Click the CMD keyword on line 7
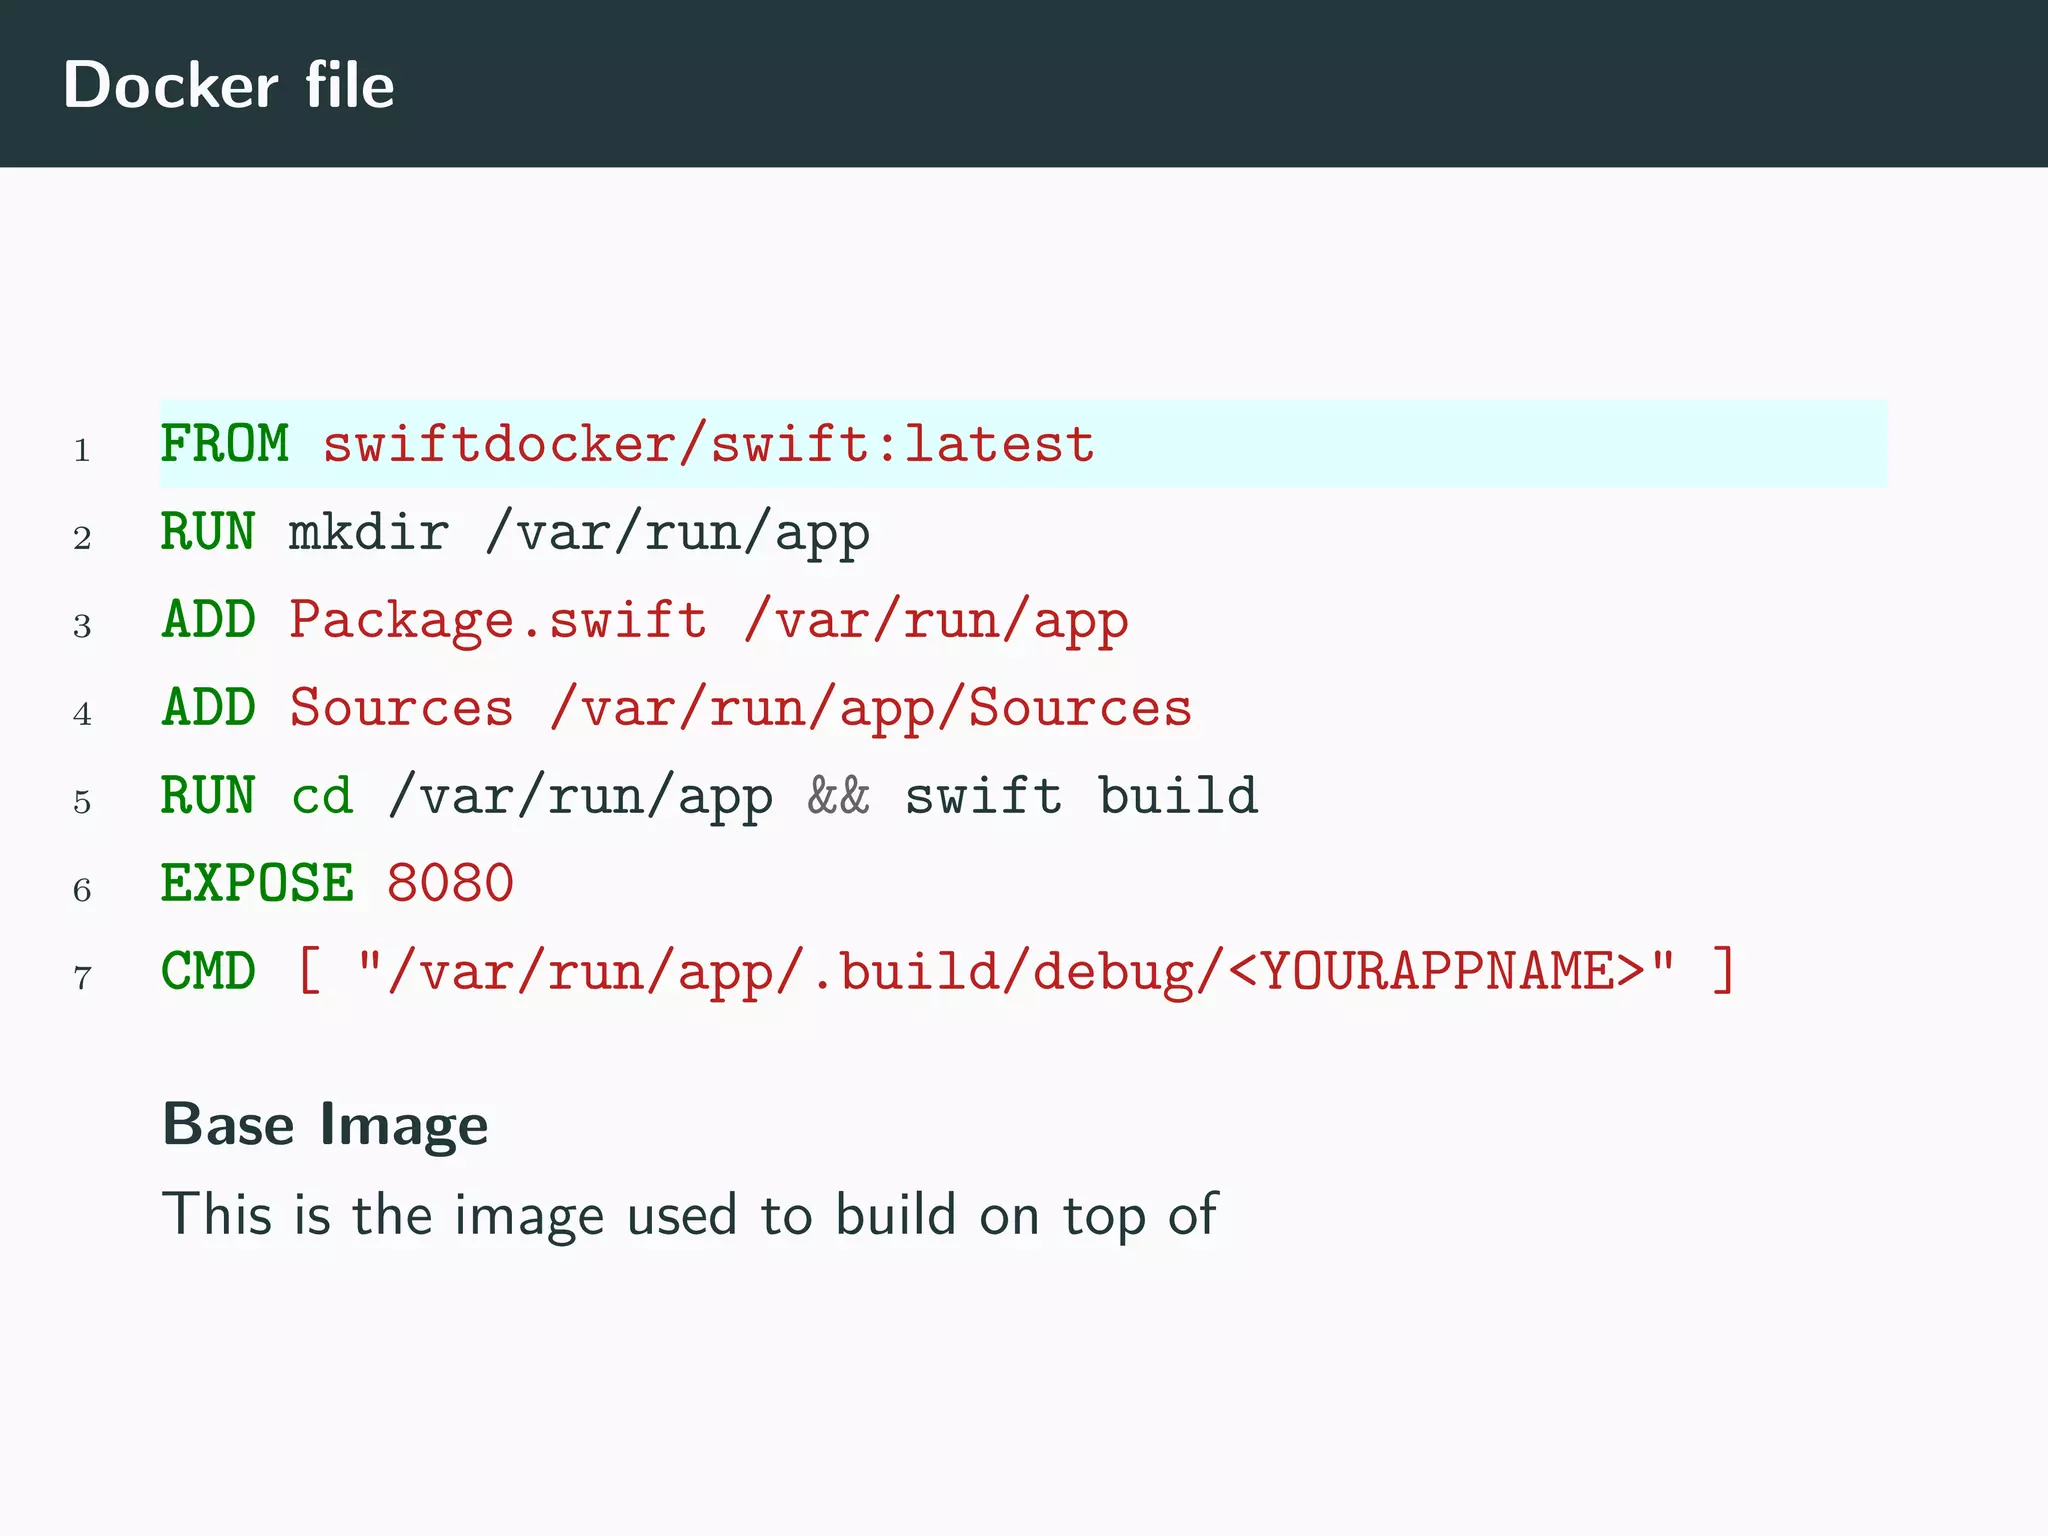The width and height of the screenshot is (2048, 1536). [208, 972]
